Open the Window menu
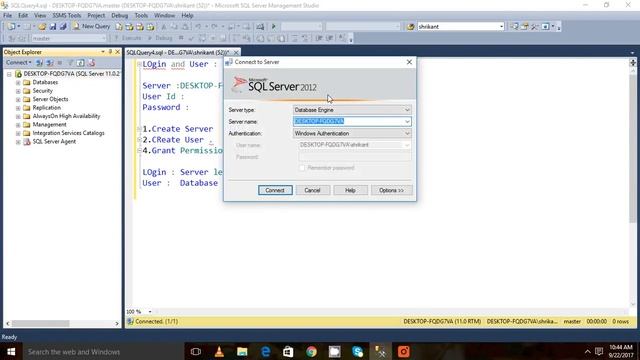 [164, 16]
